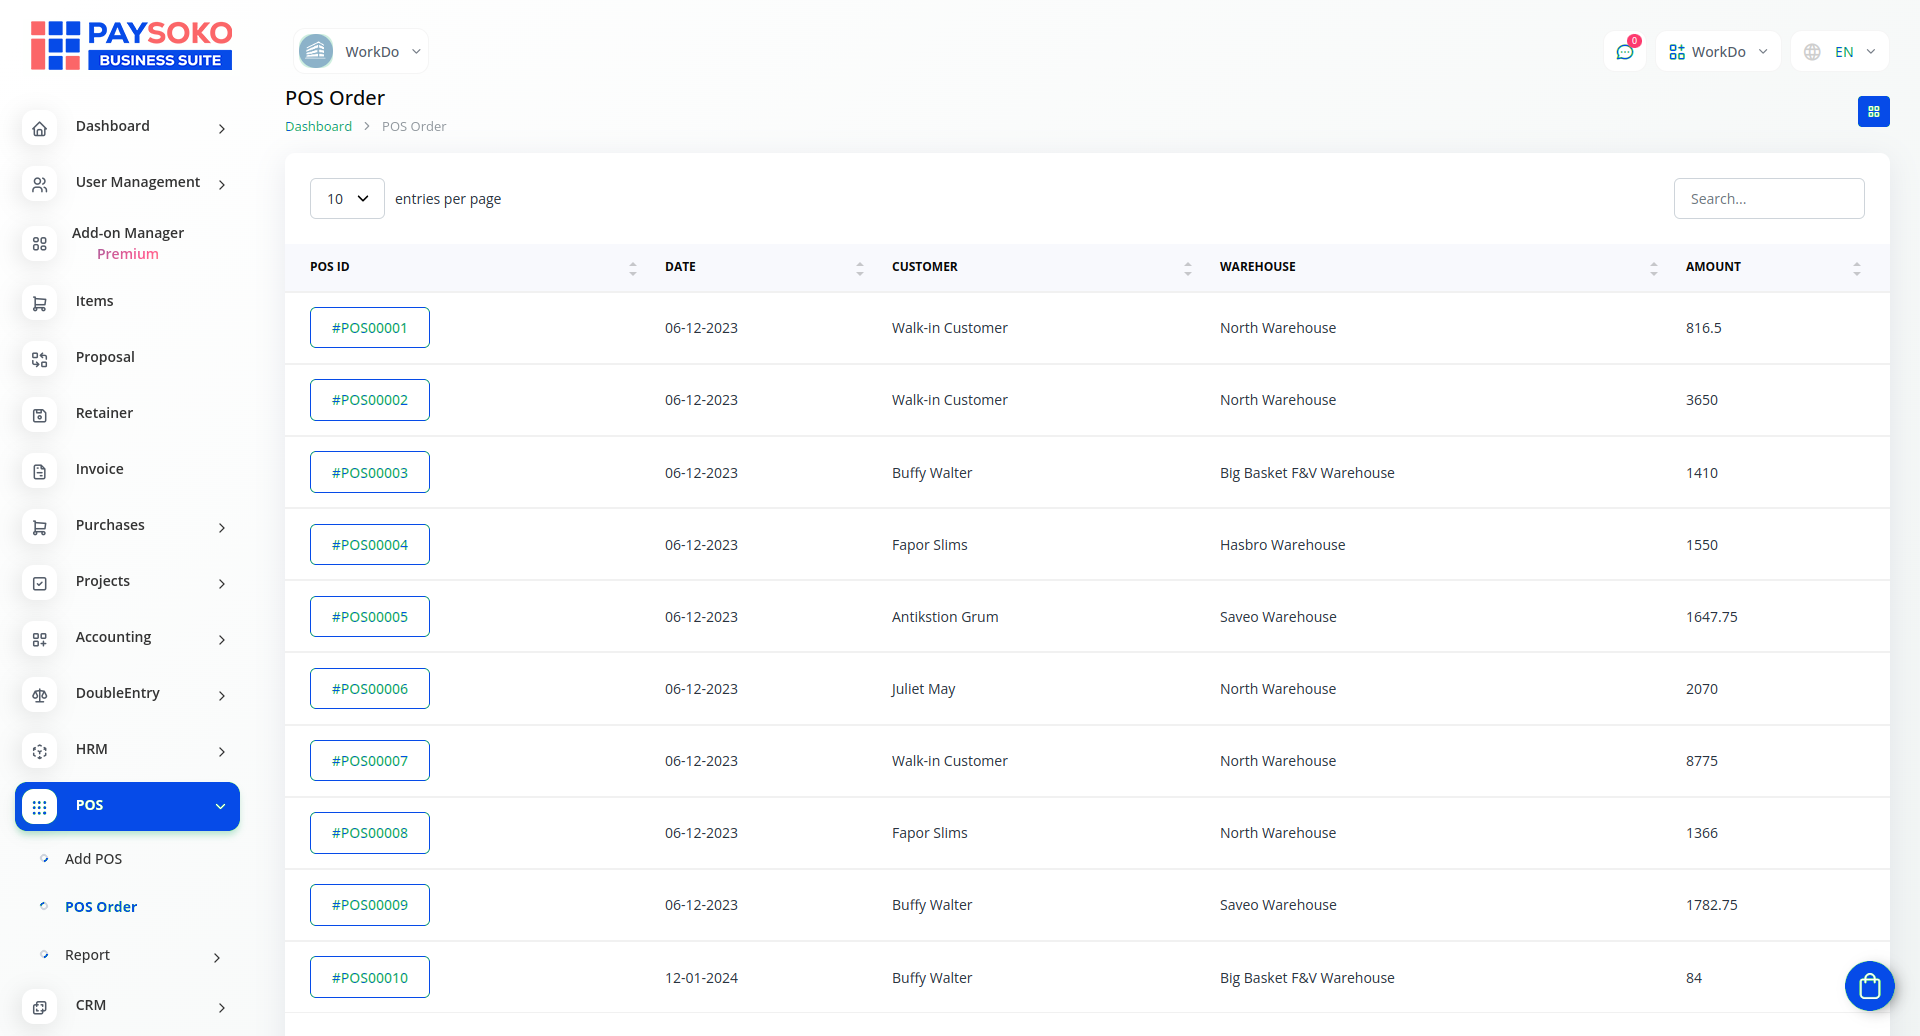Click the DoubleEntry scales icon
1920x1036 pixels.
[x=40, y=696]
